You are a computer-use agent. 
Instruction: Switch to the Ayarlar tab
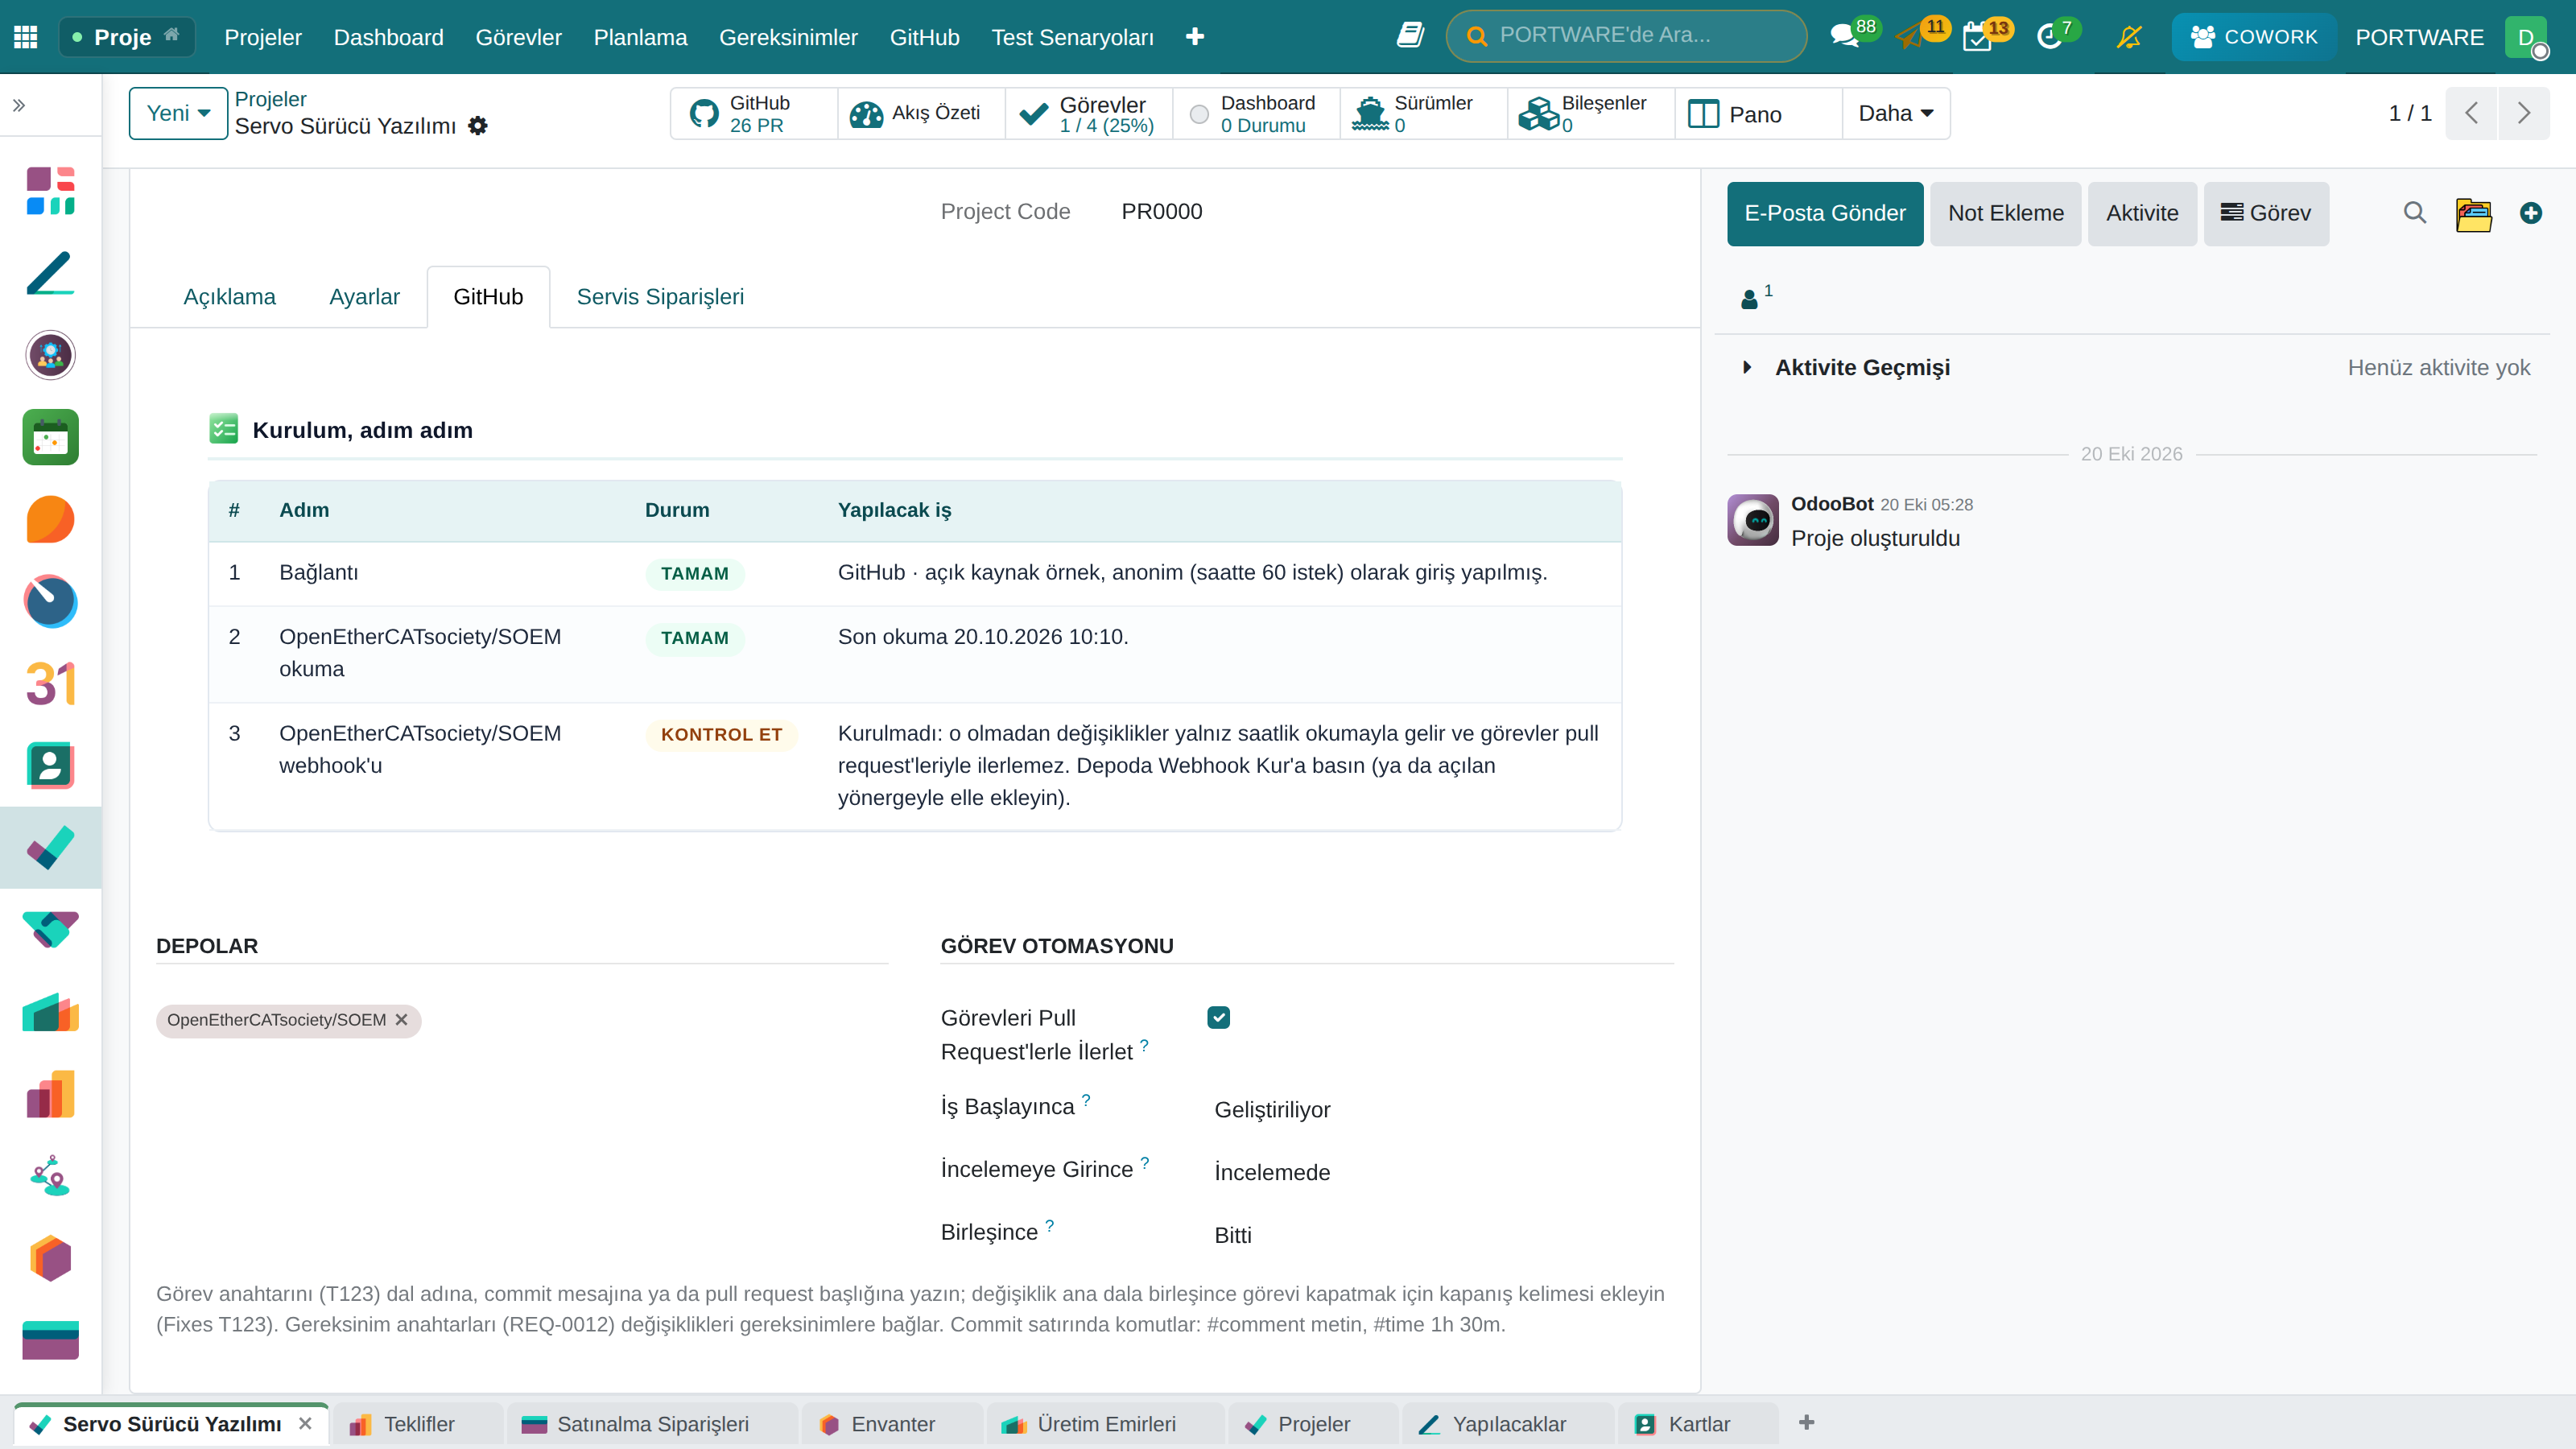click(x=364, y=297)
